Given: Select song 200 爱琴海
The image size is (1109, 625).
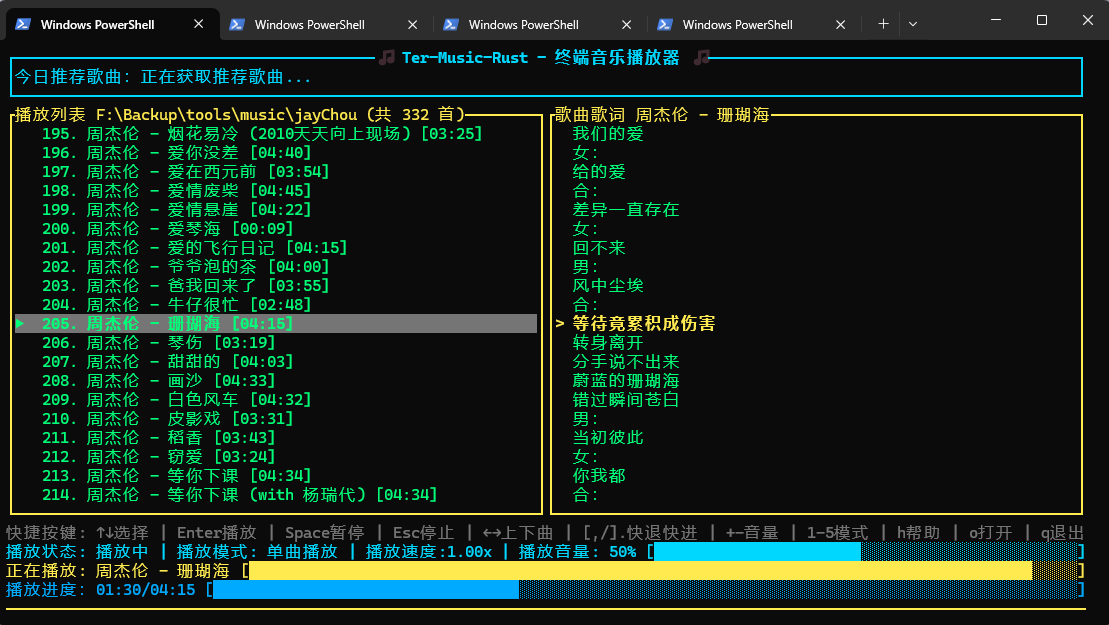Looking at the screenshot, I should point(168,229).
